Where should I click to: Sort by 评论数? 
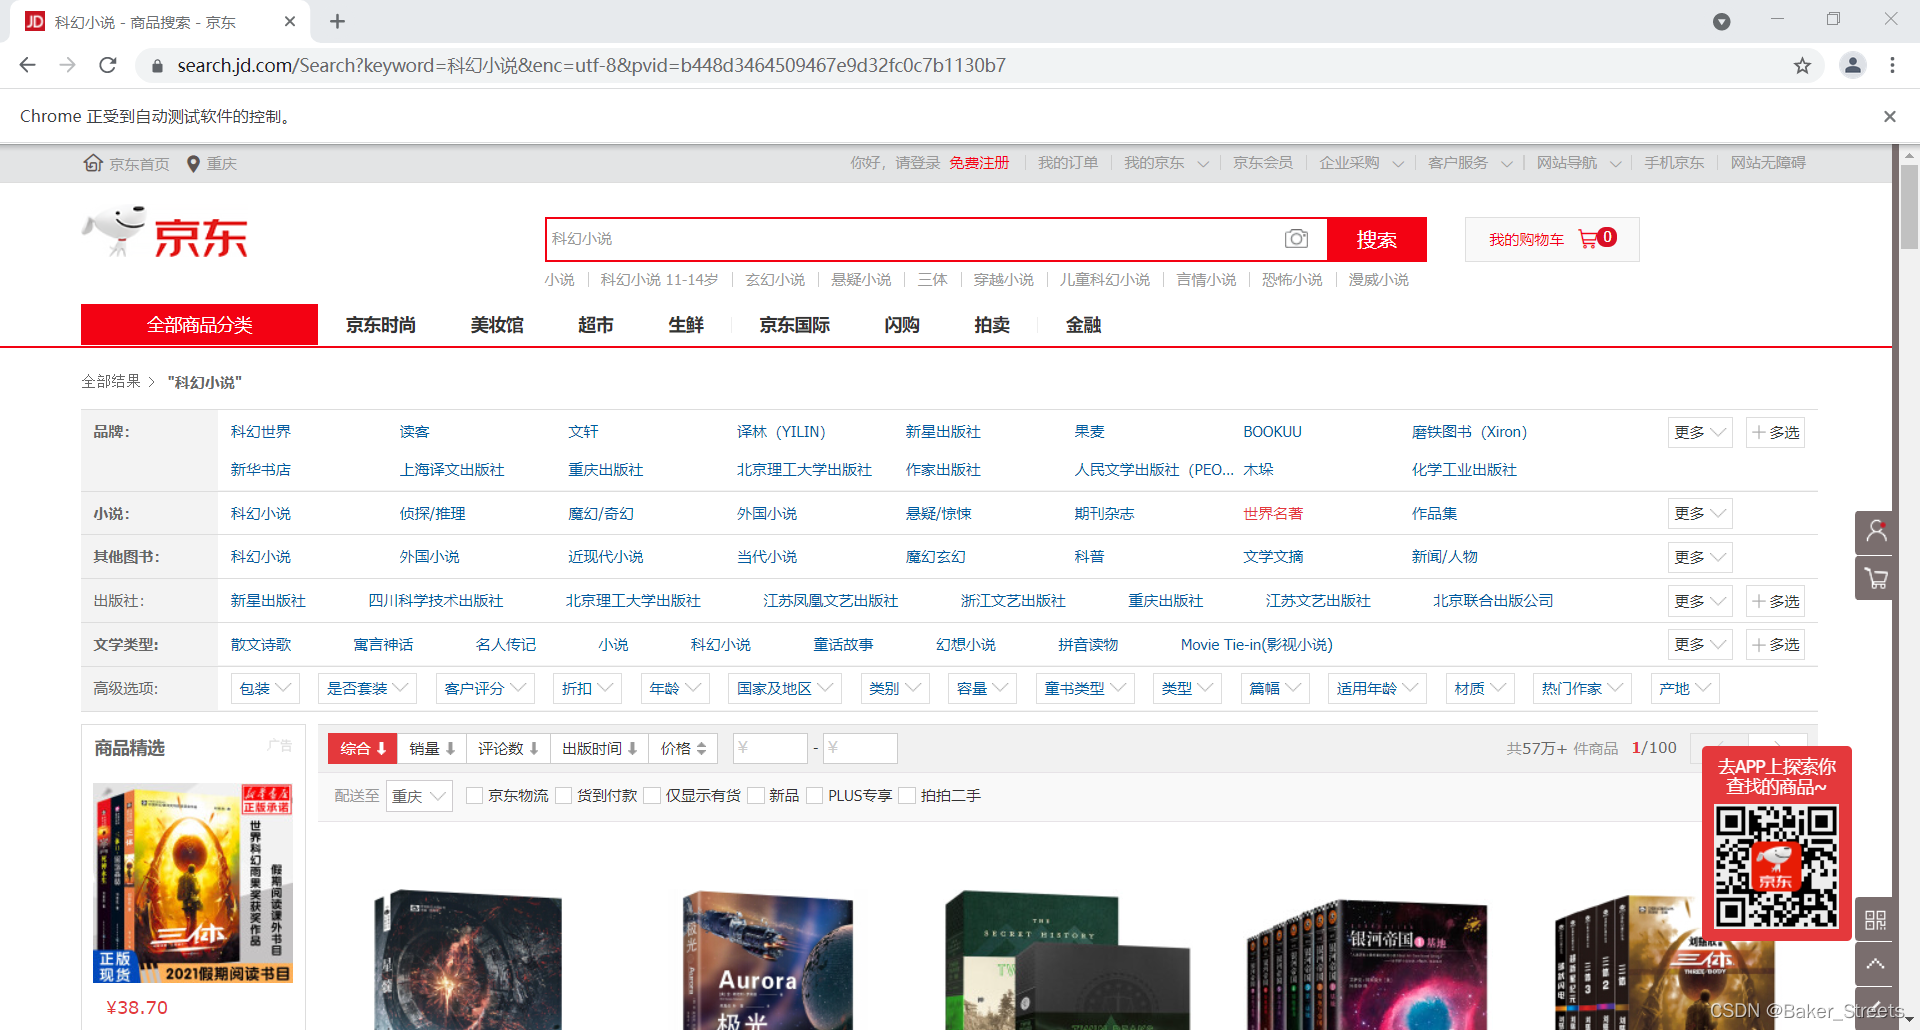[508, 748]
